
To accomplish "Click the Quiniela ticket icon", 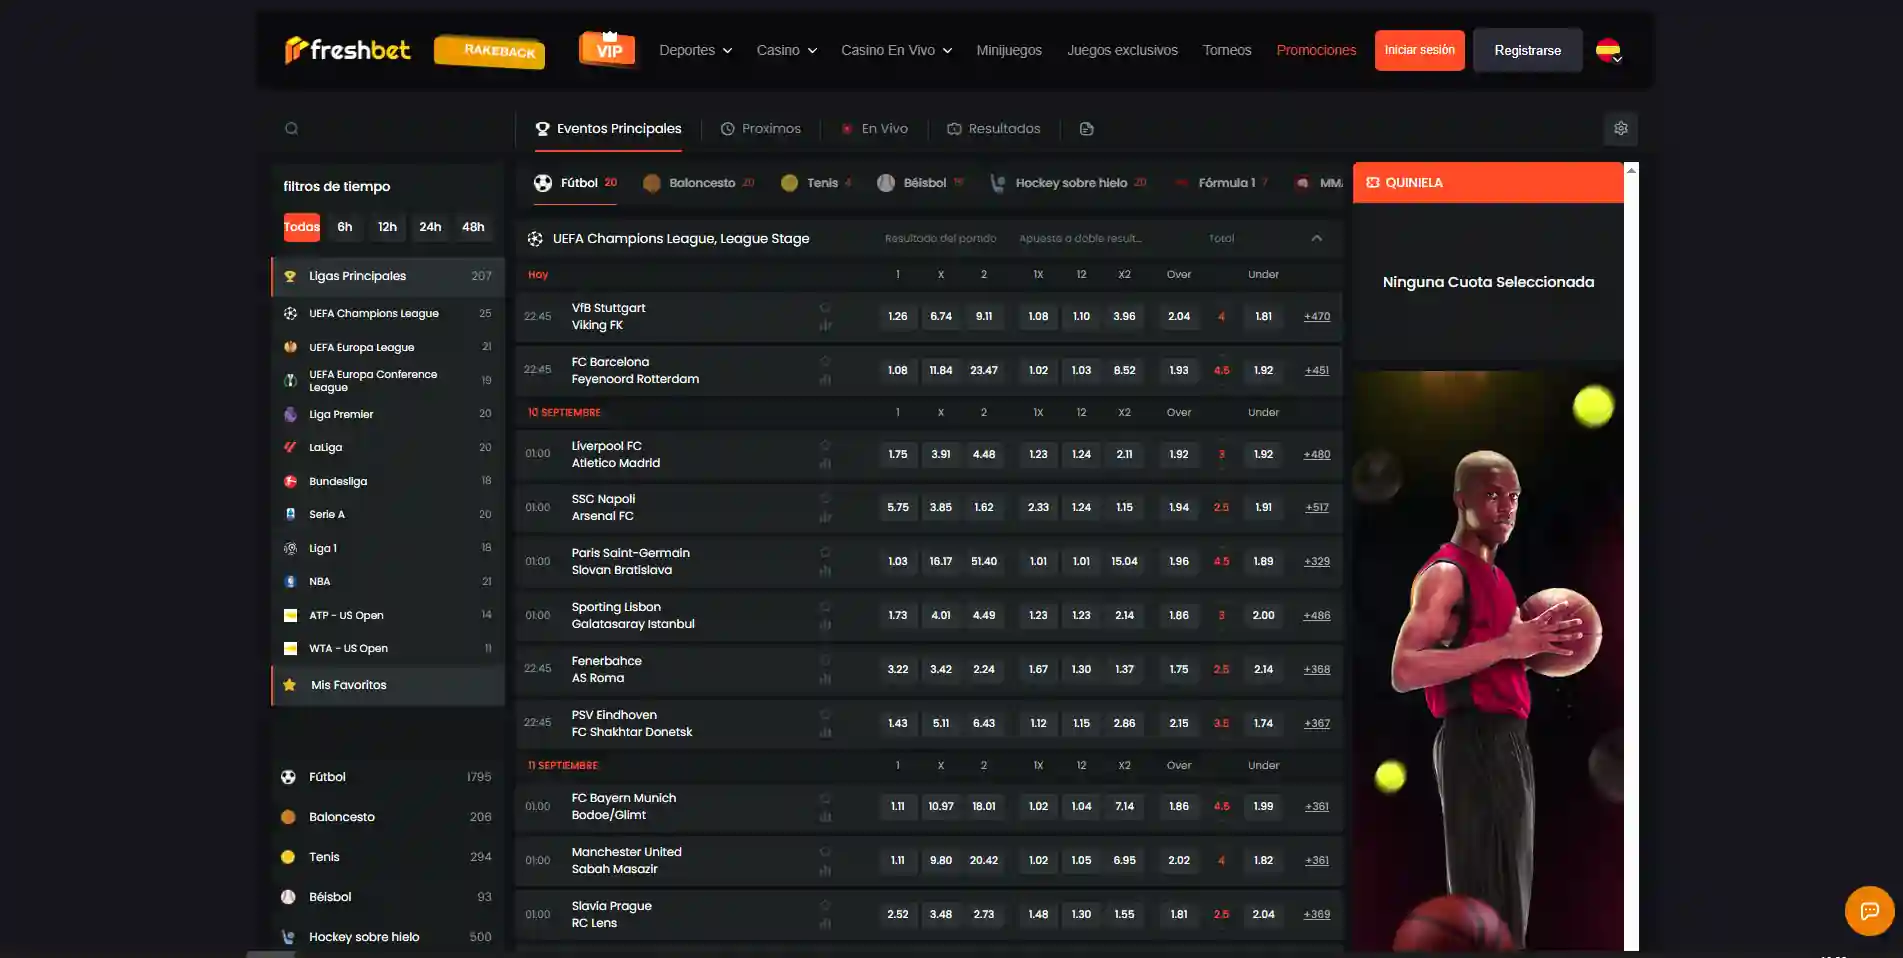I will pos(1373,182).
